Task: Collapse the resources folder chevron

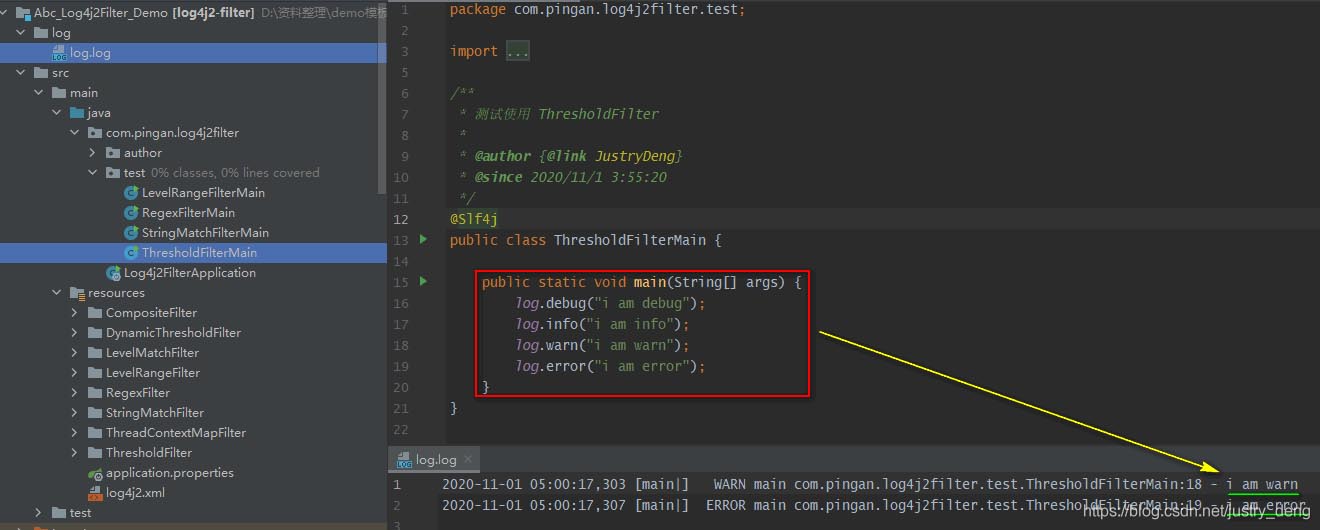Action: click(x=56, y=293)
